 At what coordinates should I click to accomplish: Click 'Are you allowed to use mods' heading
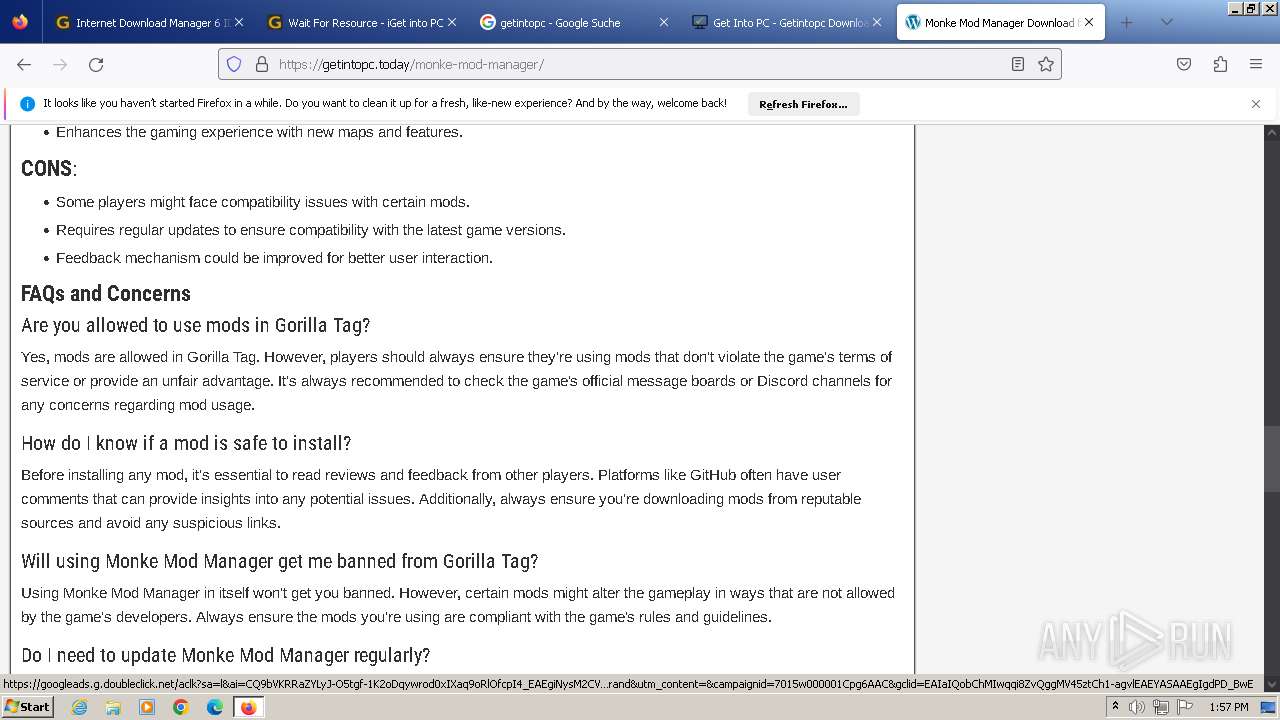pos(196,325)
